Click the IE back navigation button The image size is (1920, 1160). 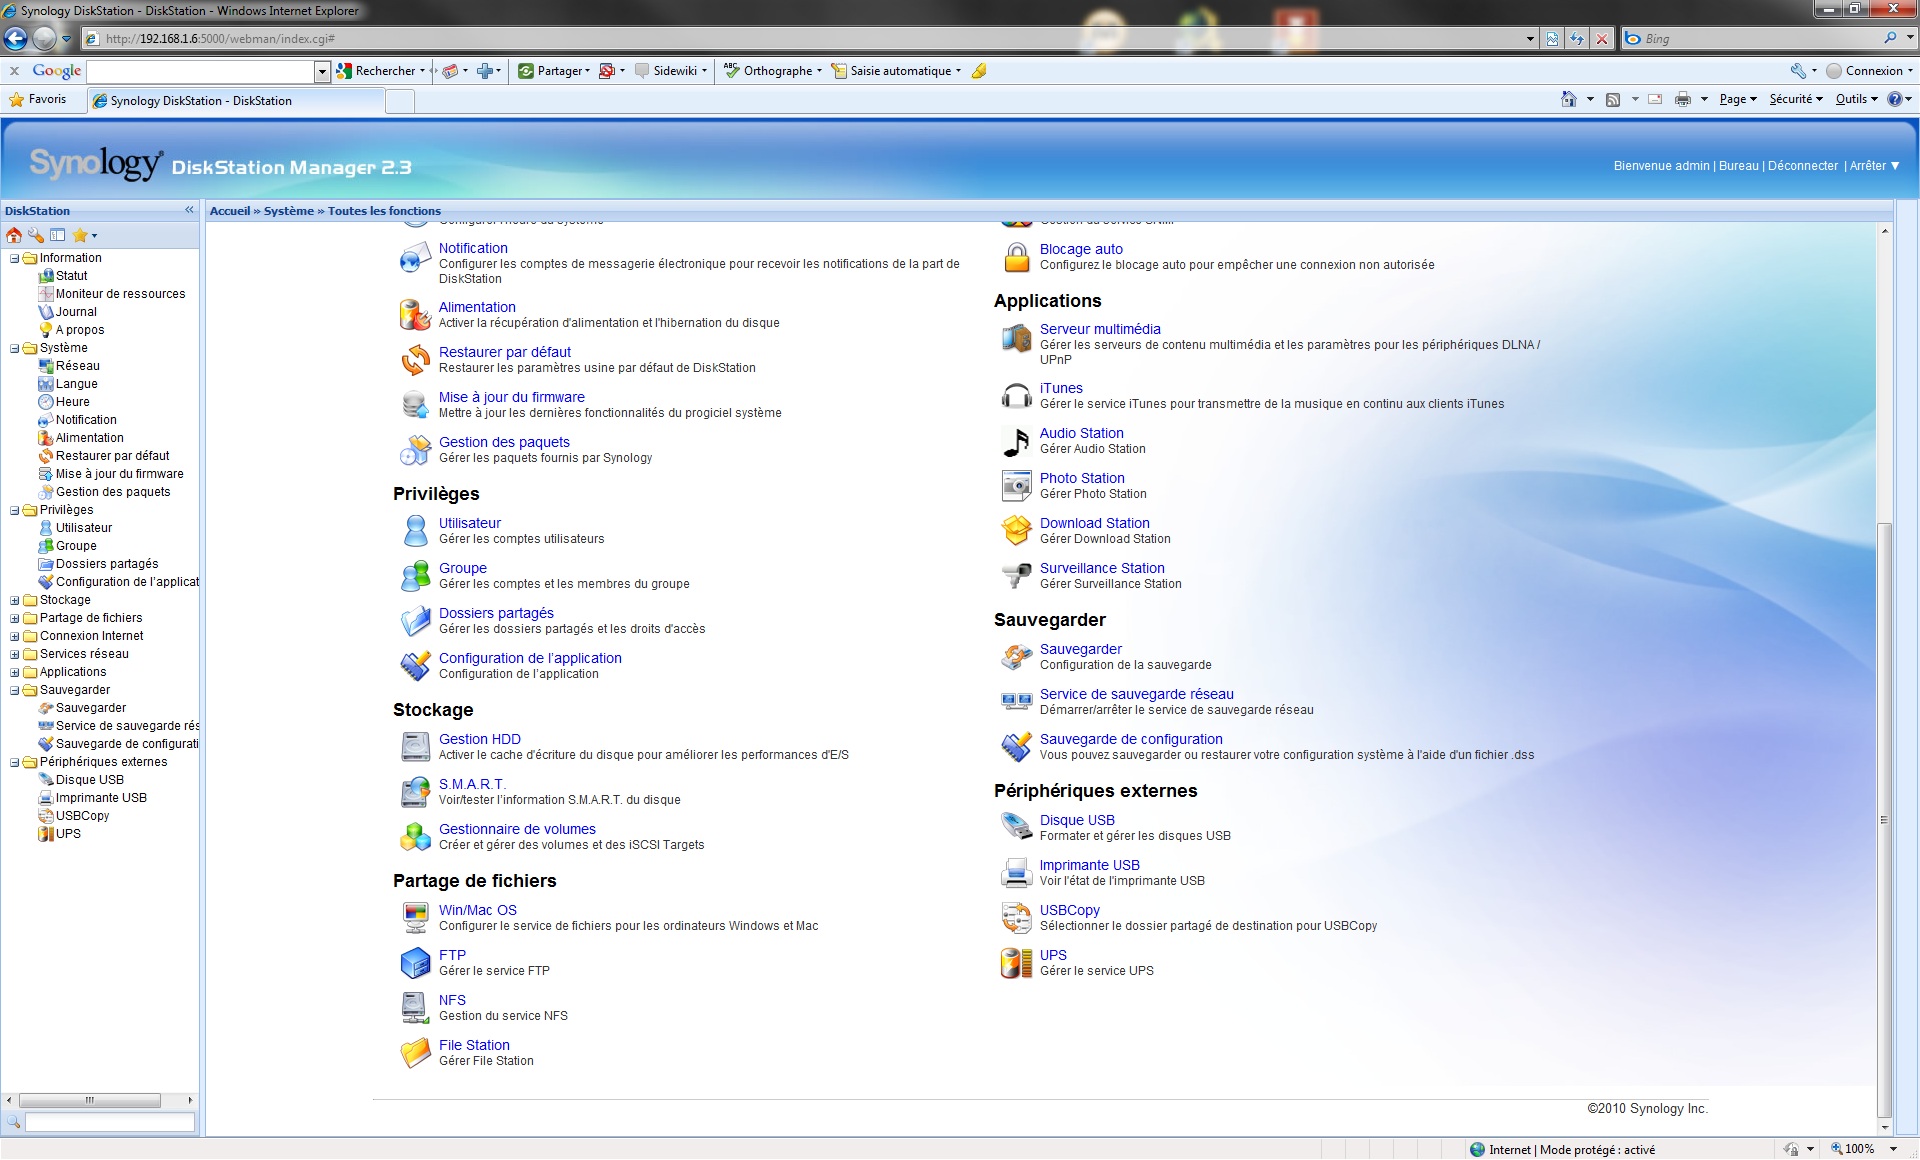[x=16, y=38]
